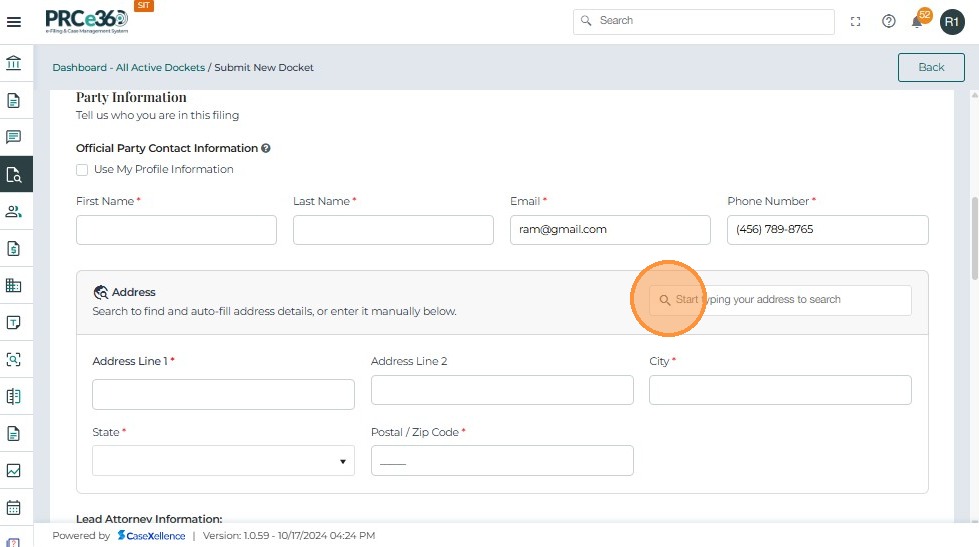Open notifications bell with 52 badge
979x547 pixels.
(x=917, y=21)
